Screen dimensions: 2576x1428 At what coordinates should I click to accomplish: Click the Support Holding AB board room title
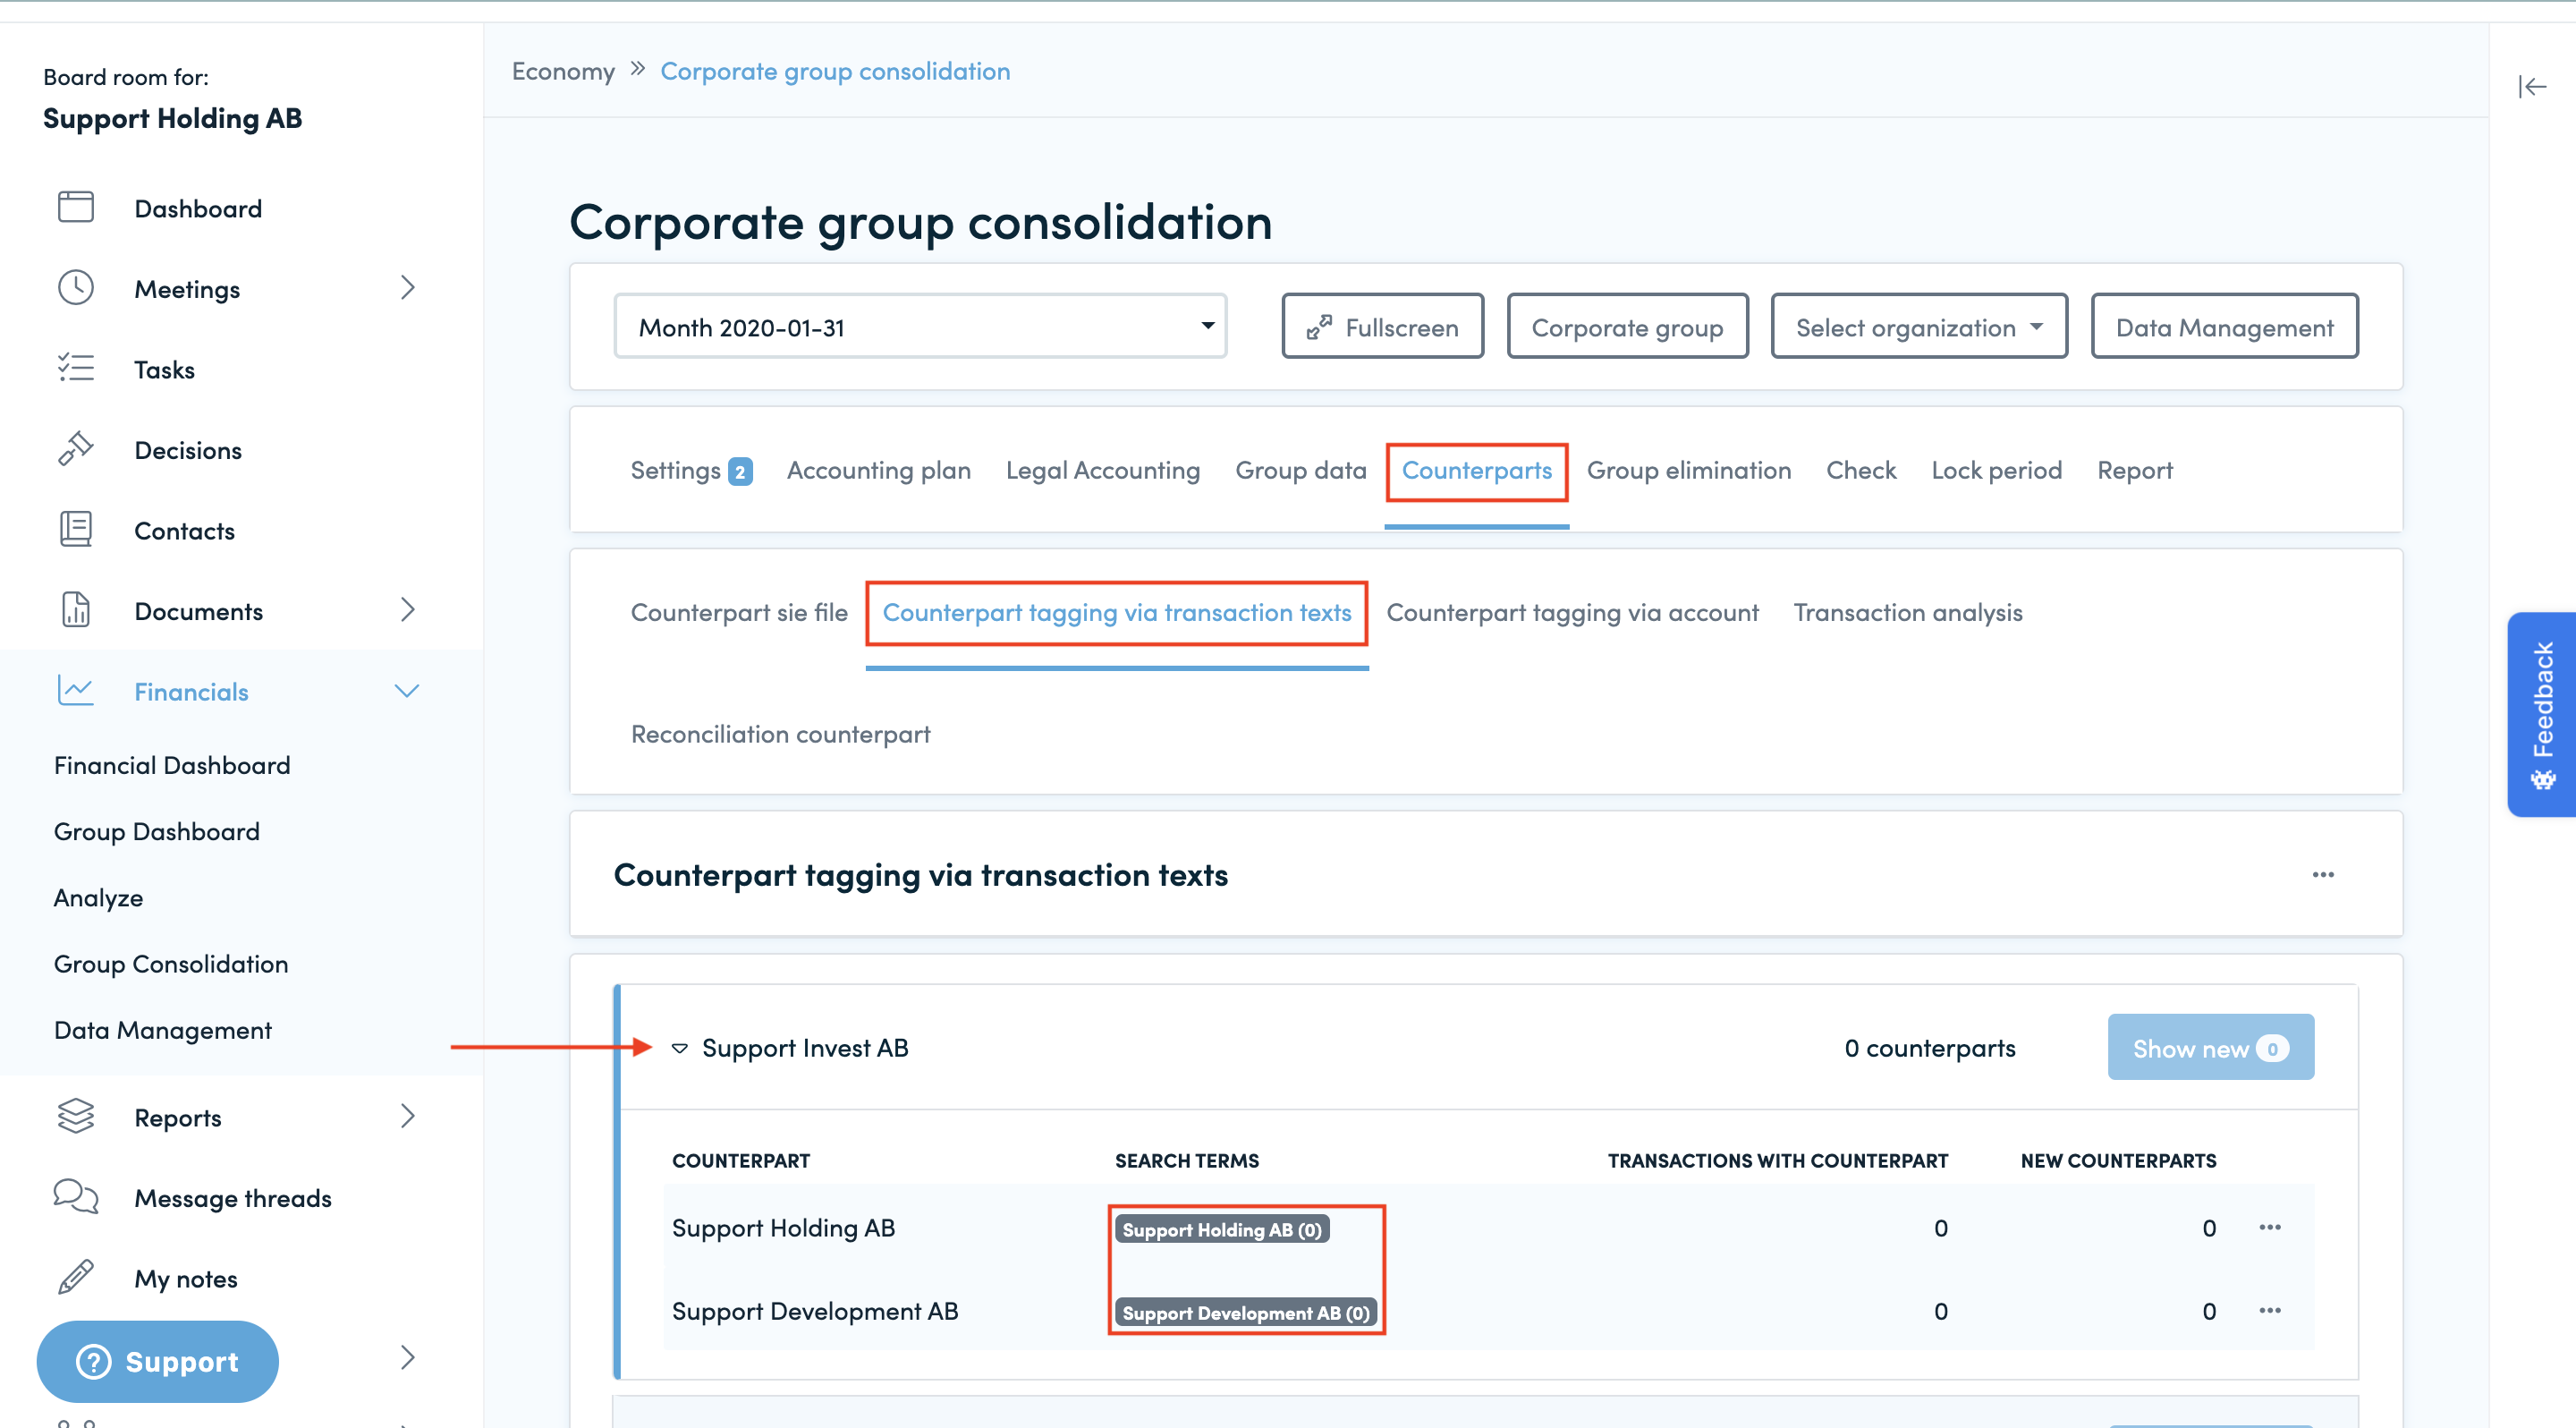(172, 119)
